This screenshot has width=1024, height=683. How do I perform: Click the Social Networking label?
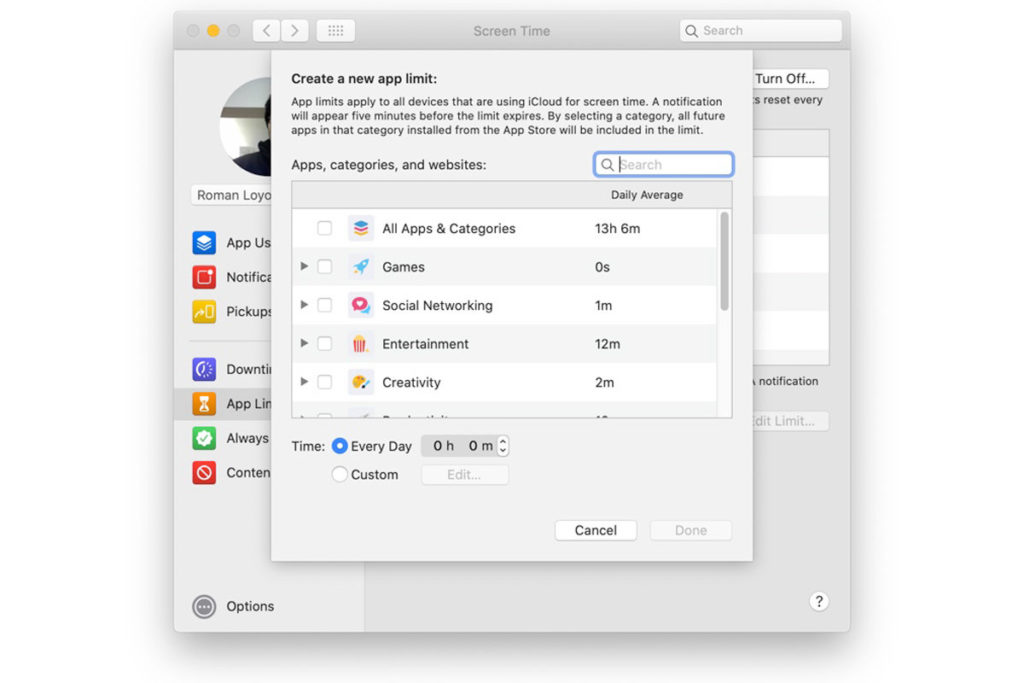pos(438,306)
